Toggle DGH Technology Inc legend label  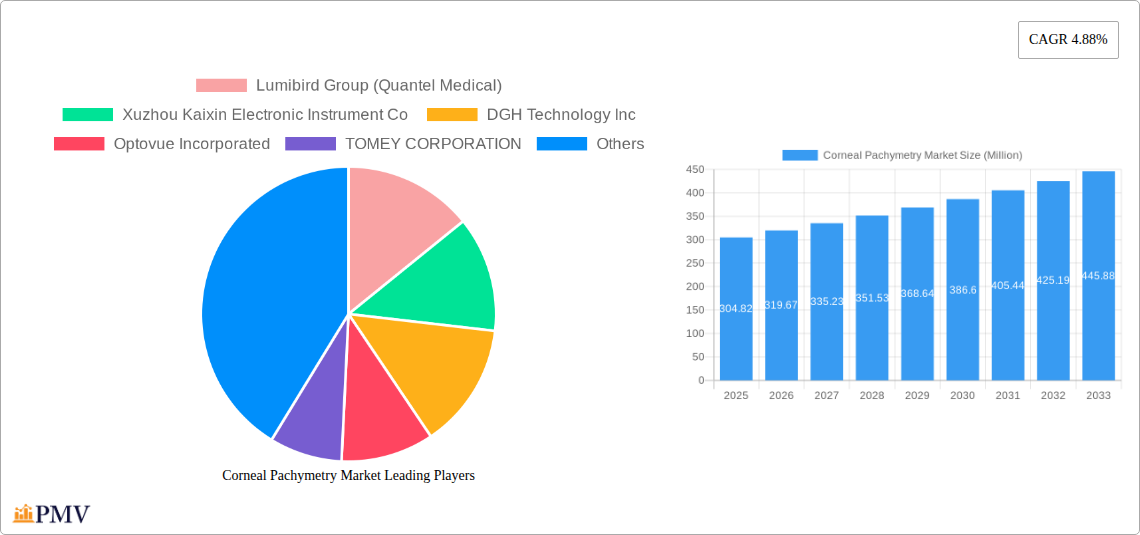(x=561, y=115)
